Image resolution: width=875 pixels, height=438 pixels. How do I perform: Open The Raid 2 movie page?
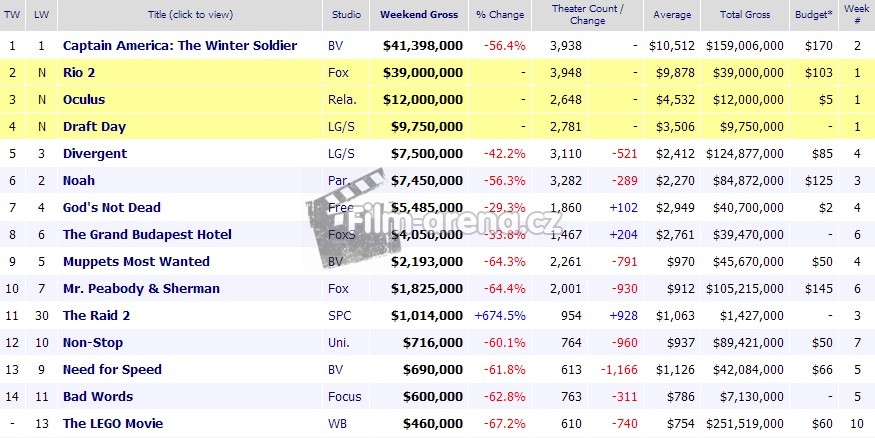pos(97,316)
